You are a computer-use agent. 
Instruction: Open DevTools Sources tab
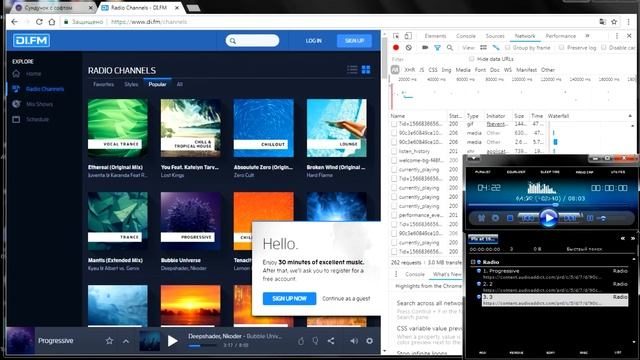coord(495,36)
